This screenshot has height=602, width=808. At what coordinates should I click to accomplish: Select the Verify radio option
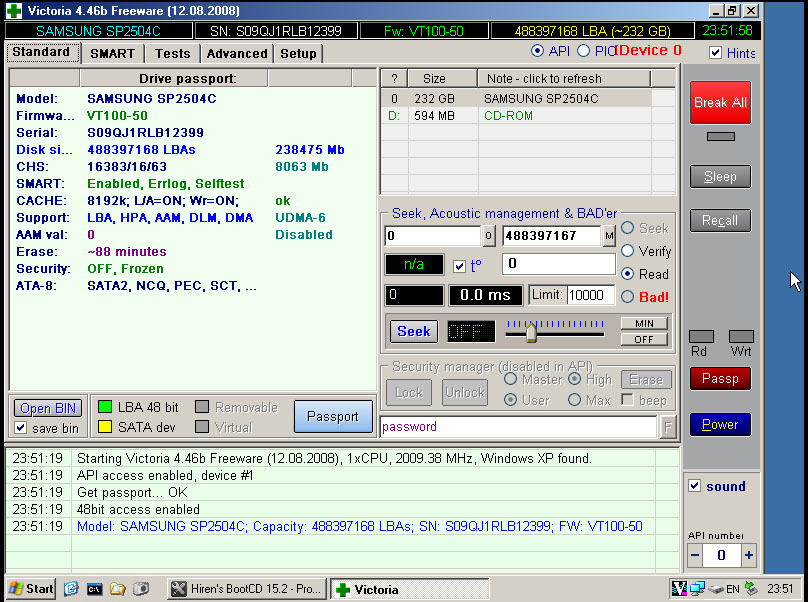pyautogui.click(x=627, y=250)
